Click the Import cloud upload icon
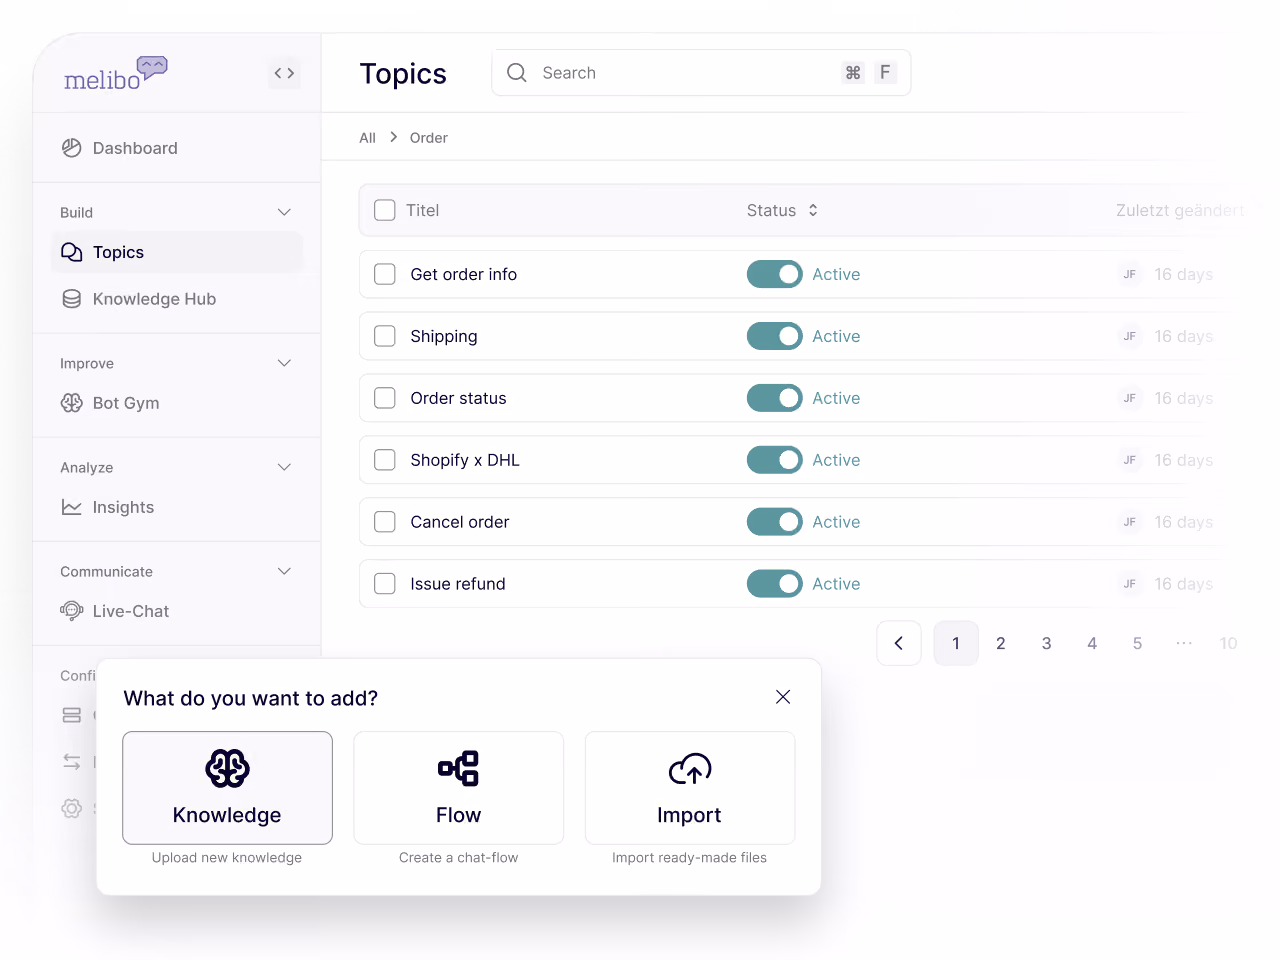1280x960 pixels. coord(690,769)
